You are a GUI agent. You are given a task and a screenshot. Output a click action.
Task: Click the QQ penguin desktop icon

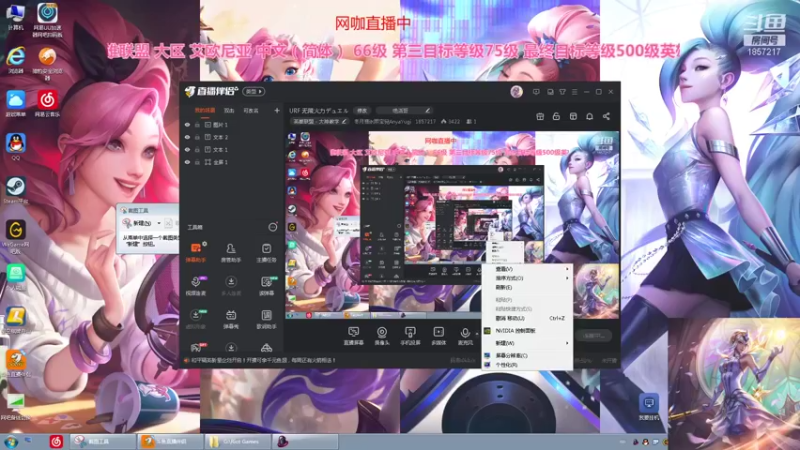pos(16,147)
